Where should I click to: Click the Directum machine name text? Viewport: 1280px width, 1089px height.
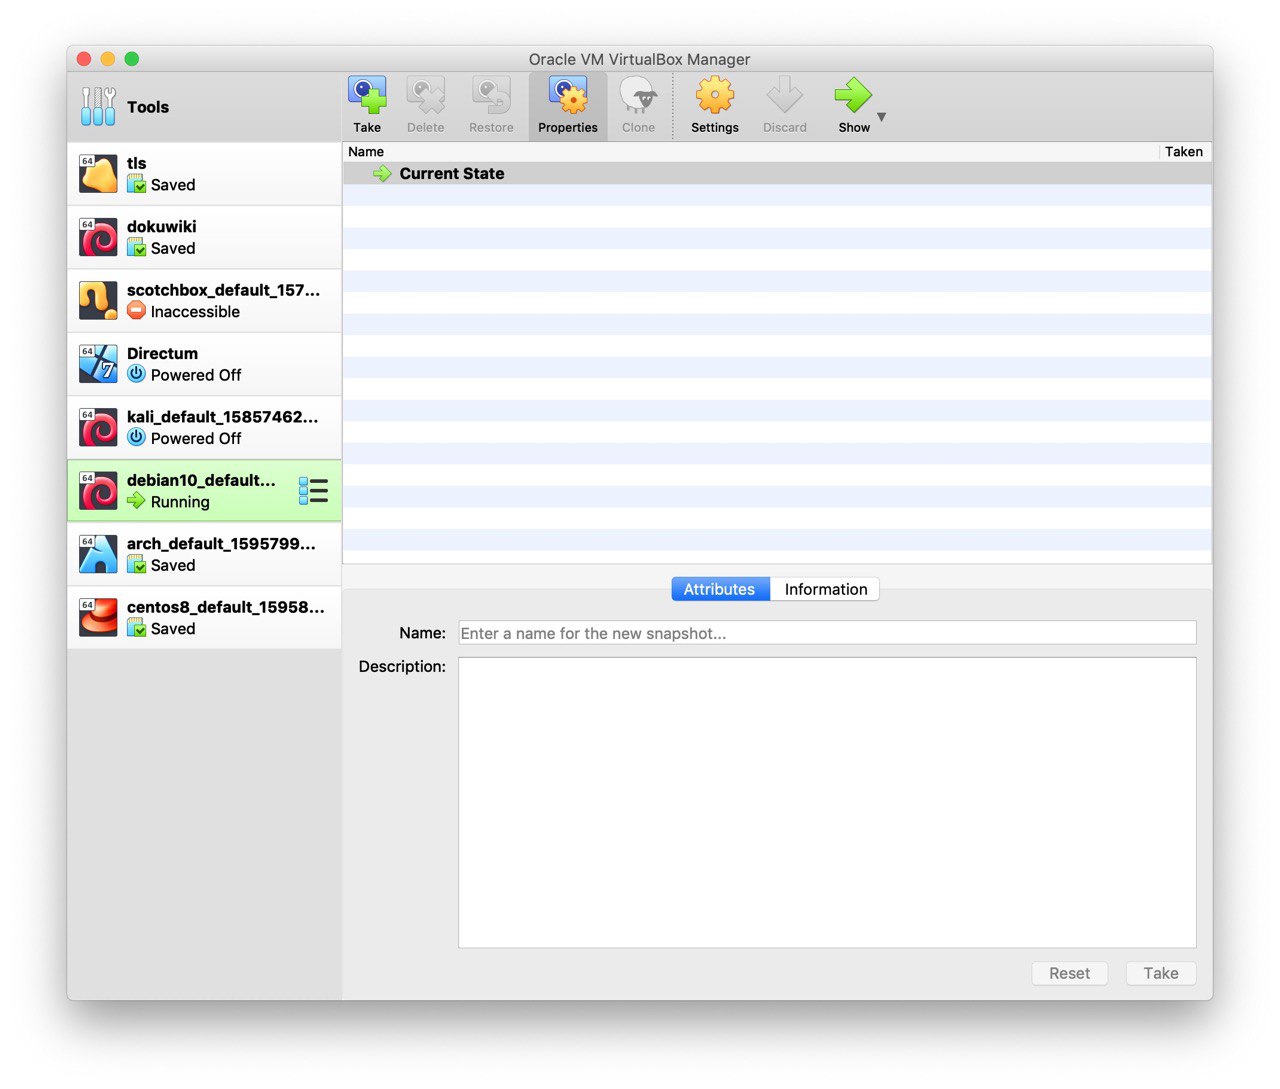163,353
